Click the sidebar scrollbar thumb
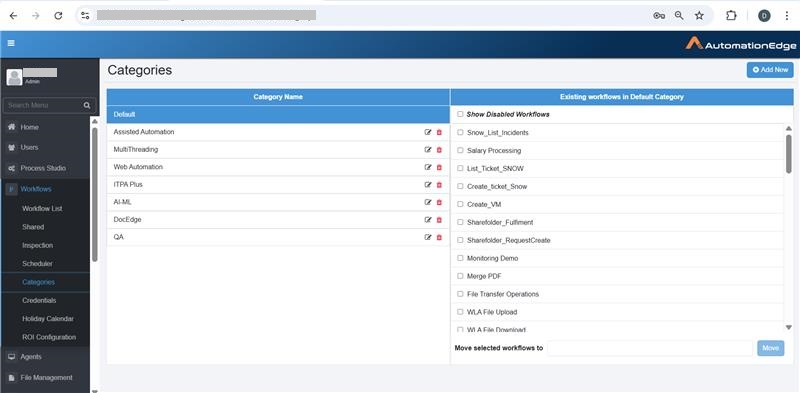 (94, 194)
